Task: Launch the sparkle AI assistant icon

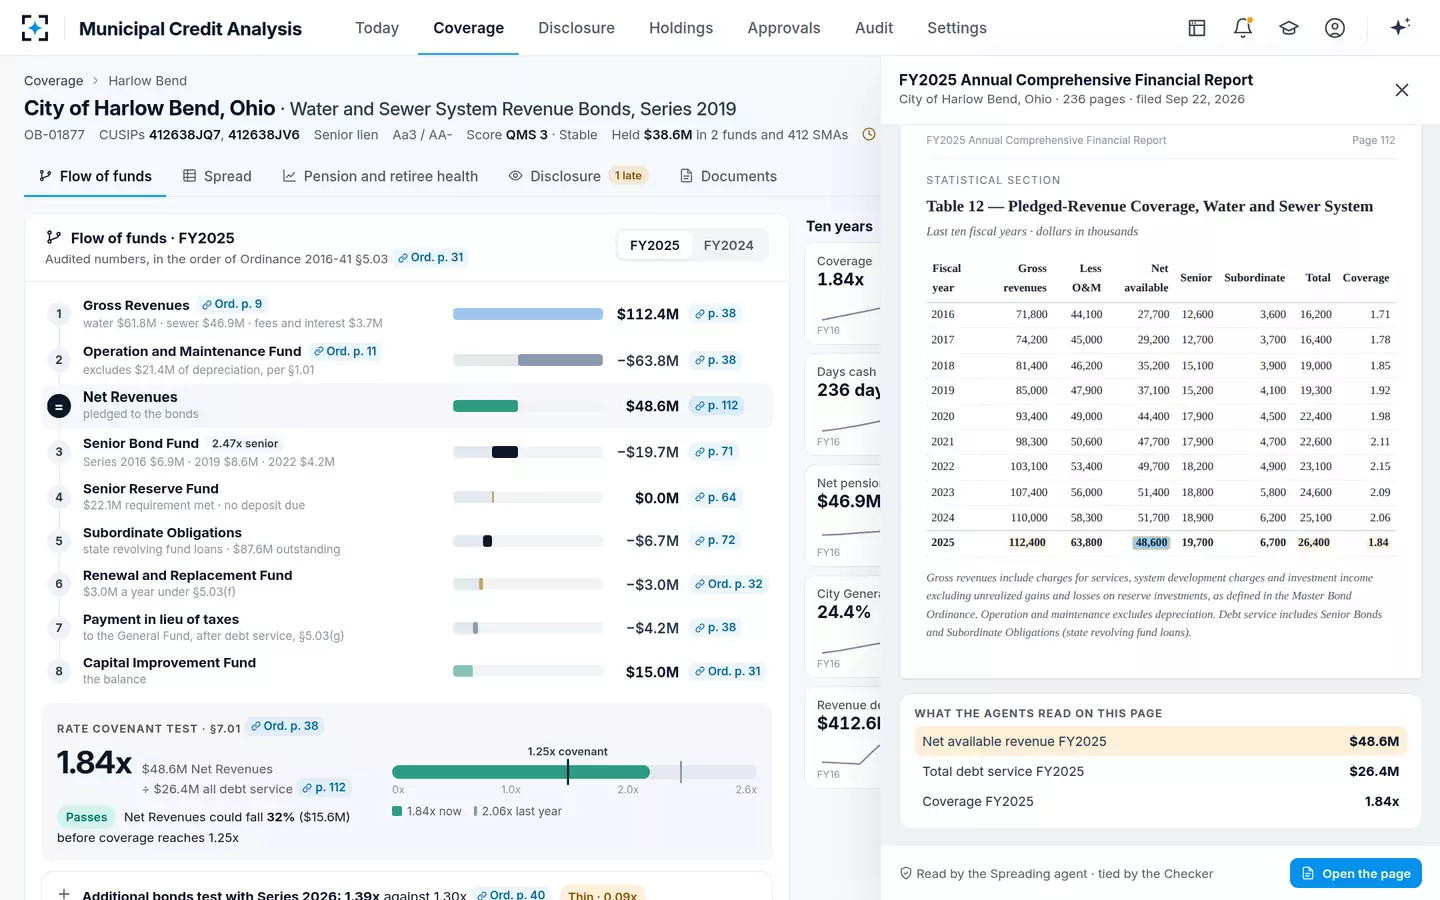Action: coord(1400,27)
